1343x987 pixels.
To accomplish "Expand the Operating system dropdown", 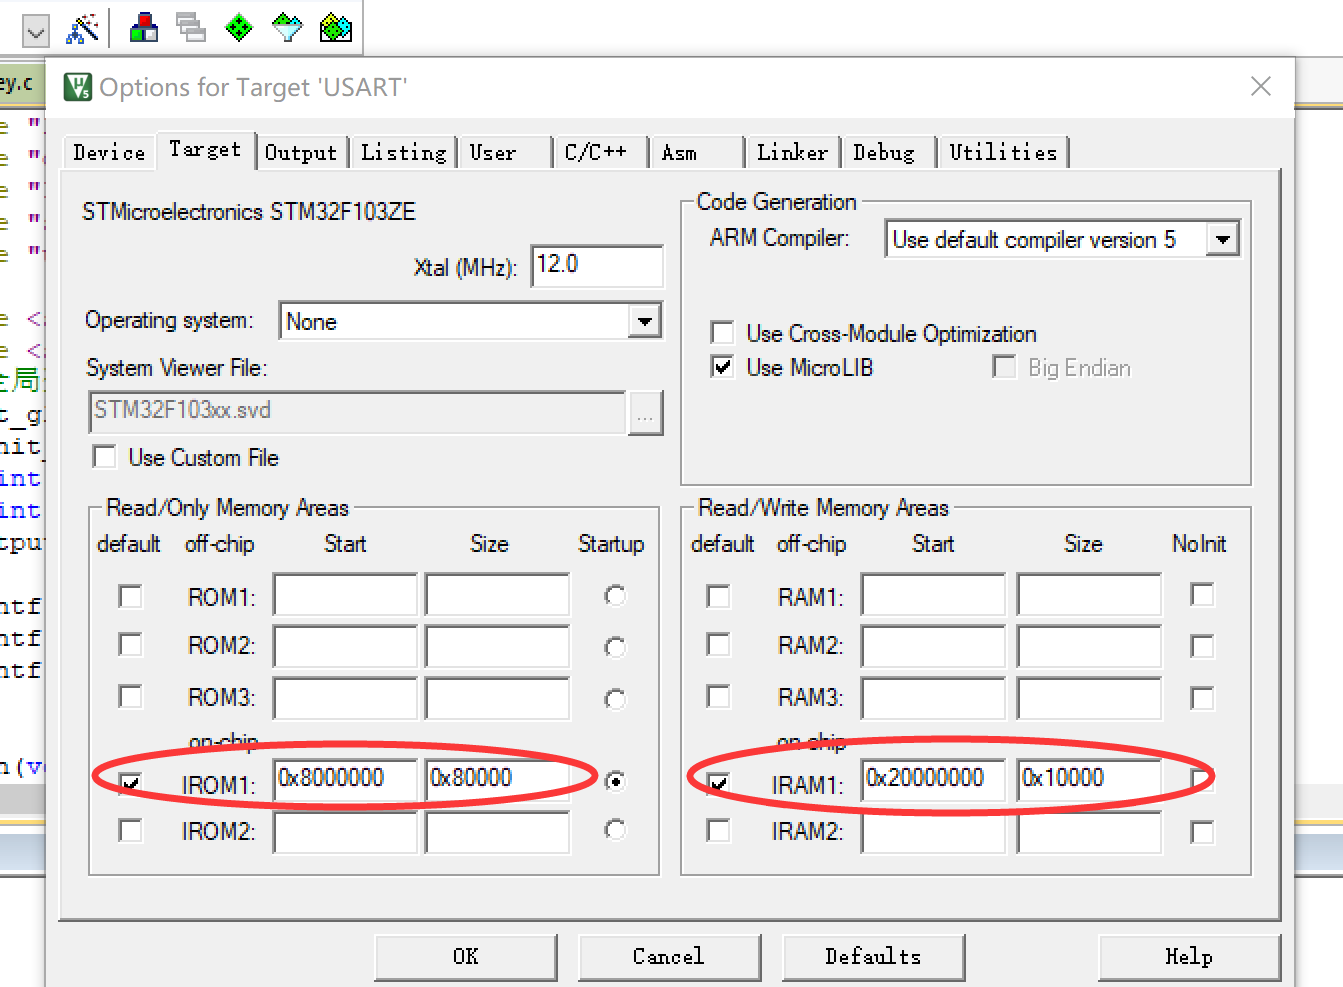I will click(x=645, y=321).
